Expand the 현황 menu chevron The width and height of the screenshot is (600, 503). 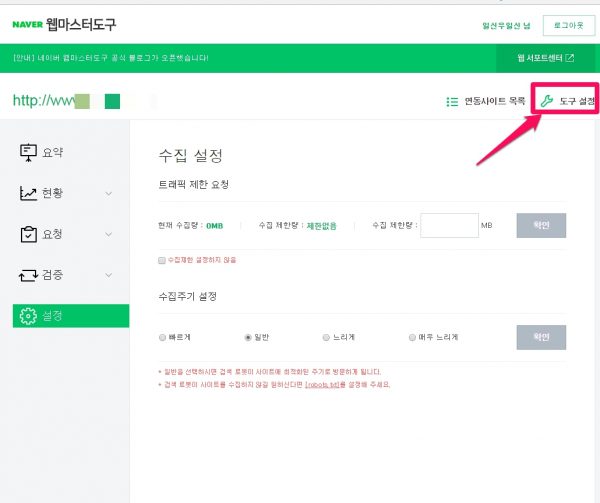(x=109, y=194)
